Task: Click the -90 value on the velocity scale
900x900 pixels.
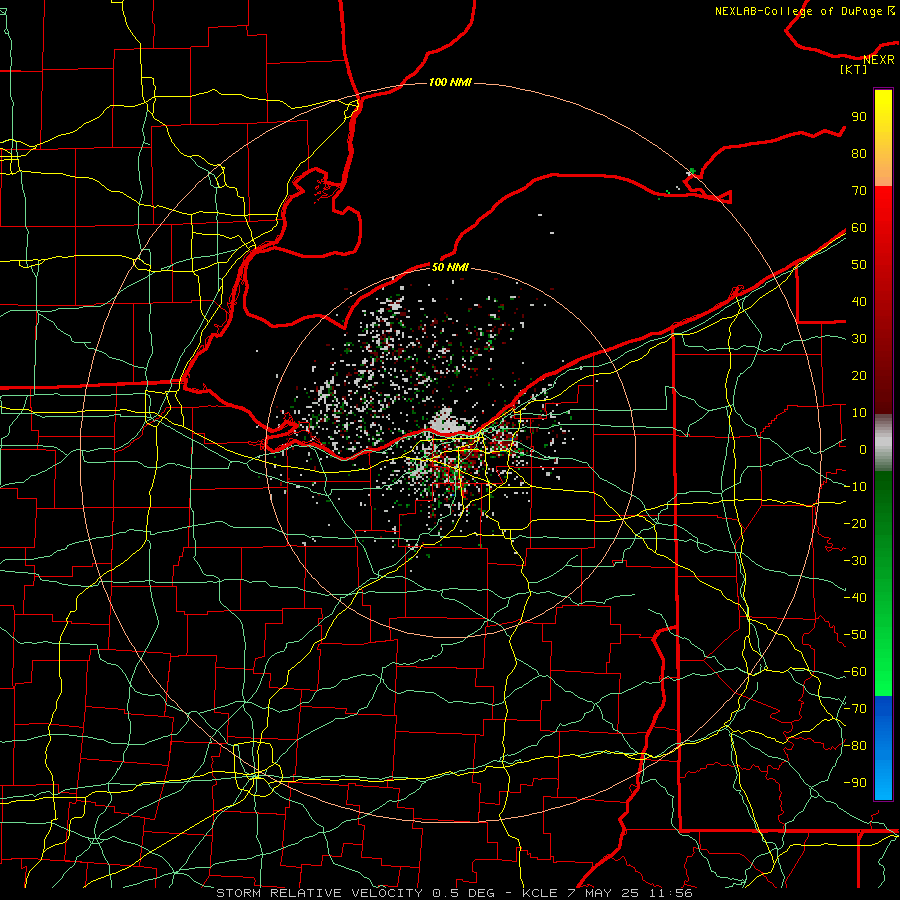Action: pyautogui.click(x=855, y=783)
